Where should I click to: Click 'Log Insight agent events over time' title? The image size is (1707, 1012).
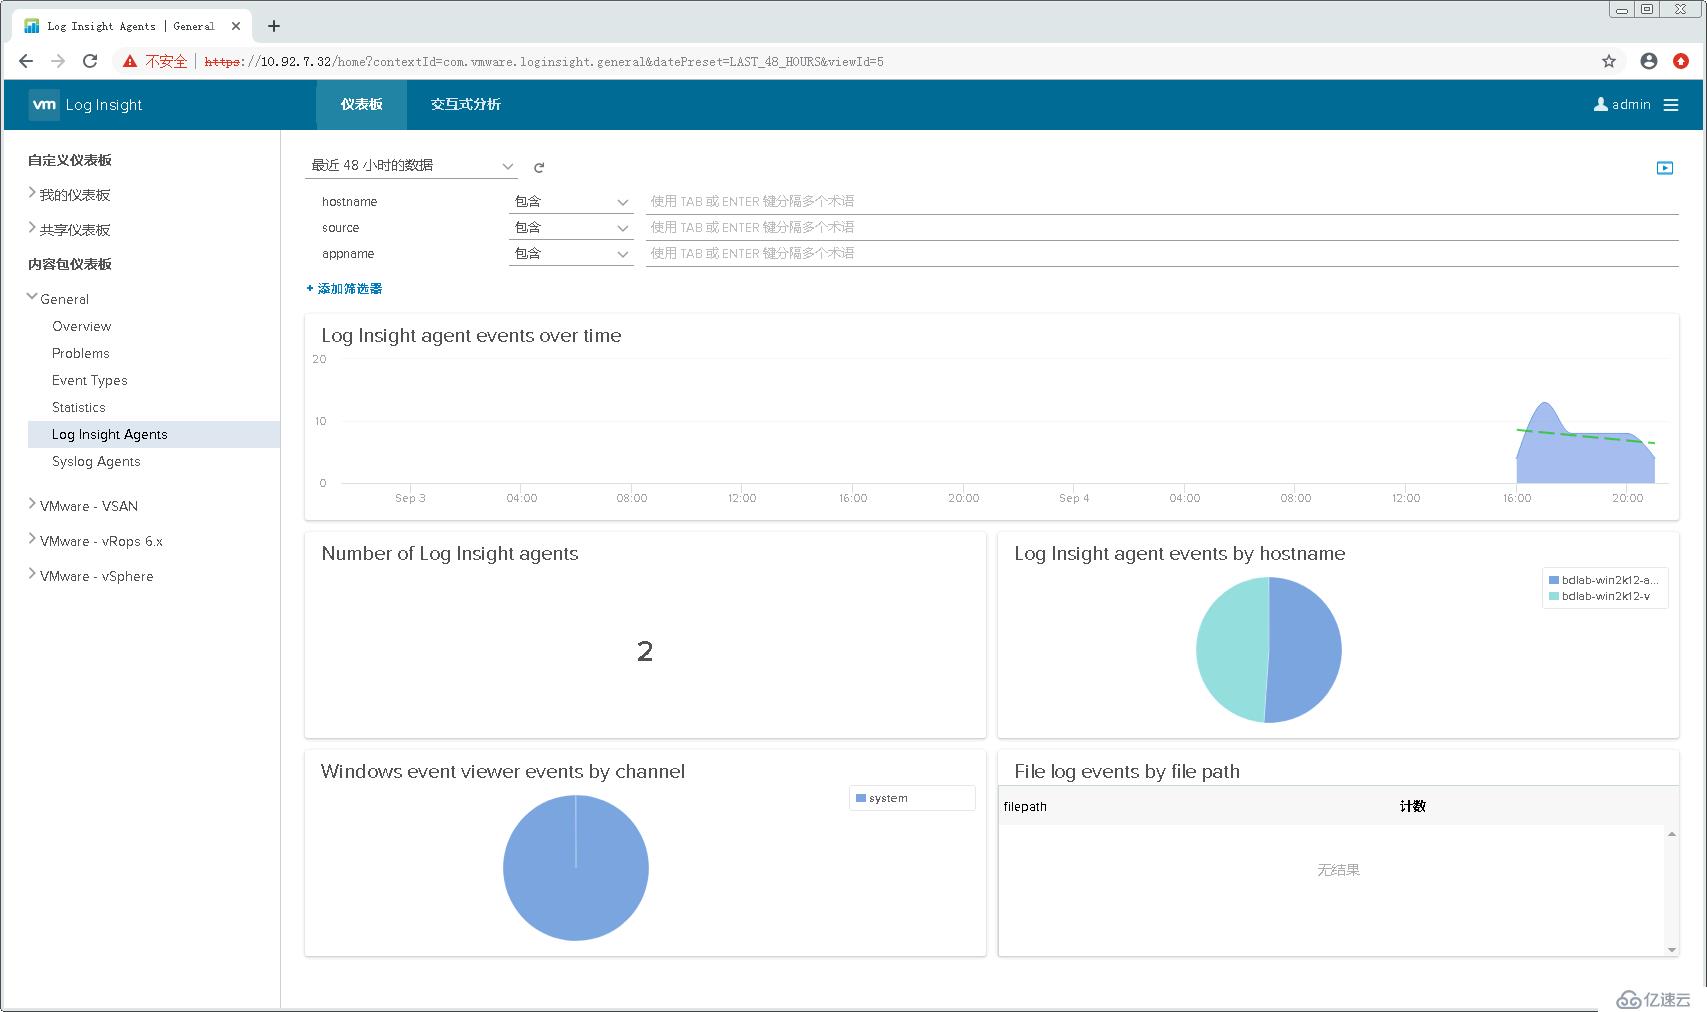(x=471, y=336)
